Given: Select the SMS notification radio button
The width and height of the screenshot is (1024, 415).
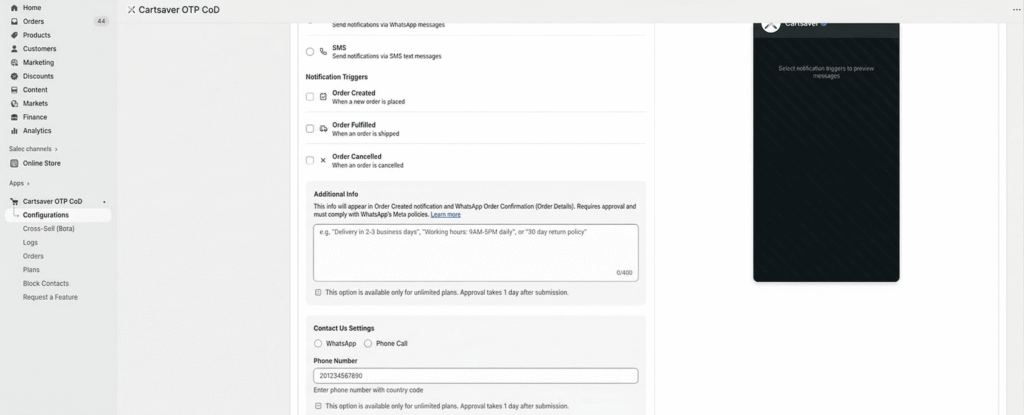Looking at the screenshot, I should pyautogui.click(x=310, y=52).
